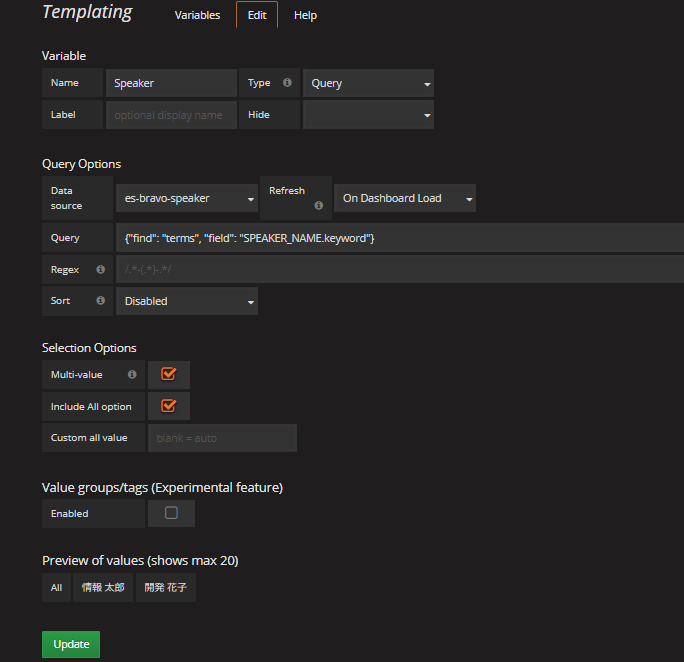Open the Help tab
Screen dimensions: 684x662
click(305, 16)
